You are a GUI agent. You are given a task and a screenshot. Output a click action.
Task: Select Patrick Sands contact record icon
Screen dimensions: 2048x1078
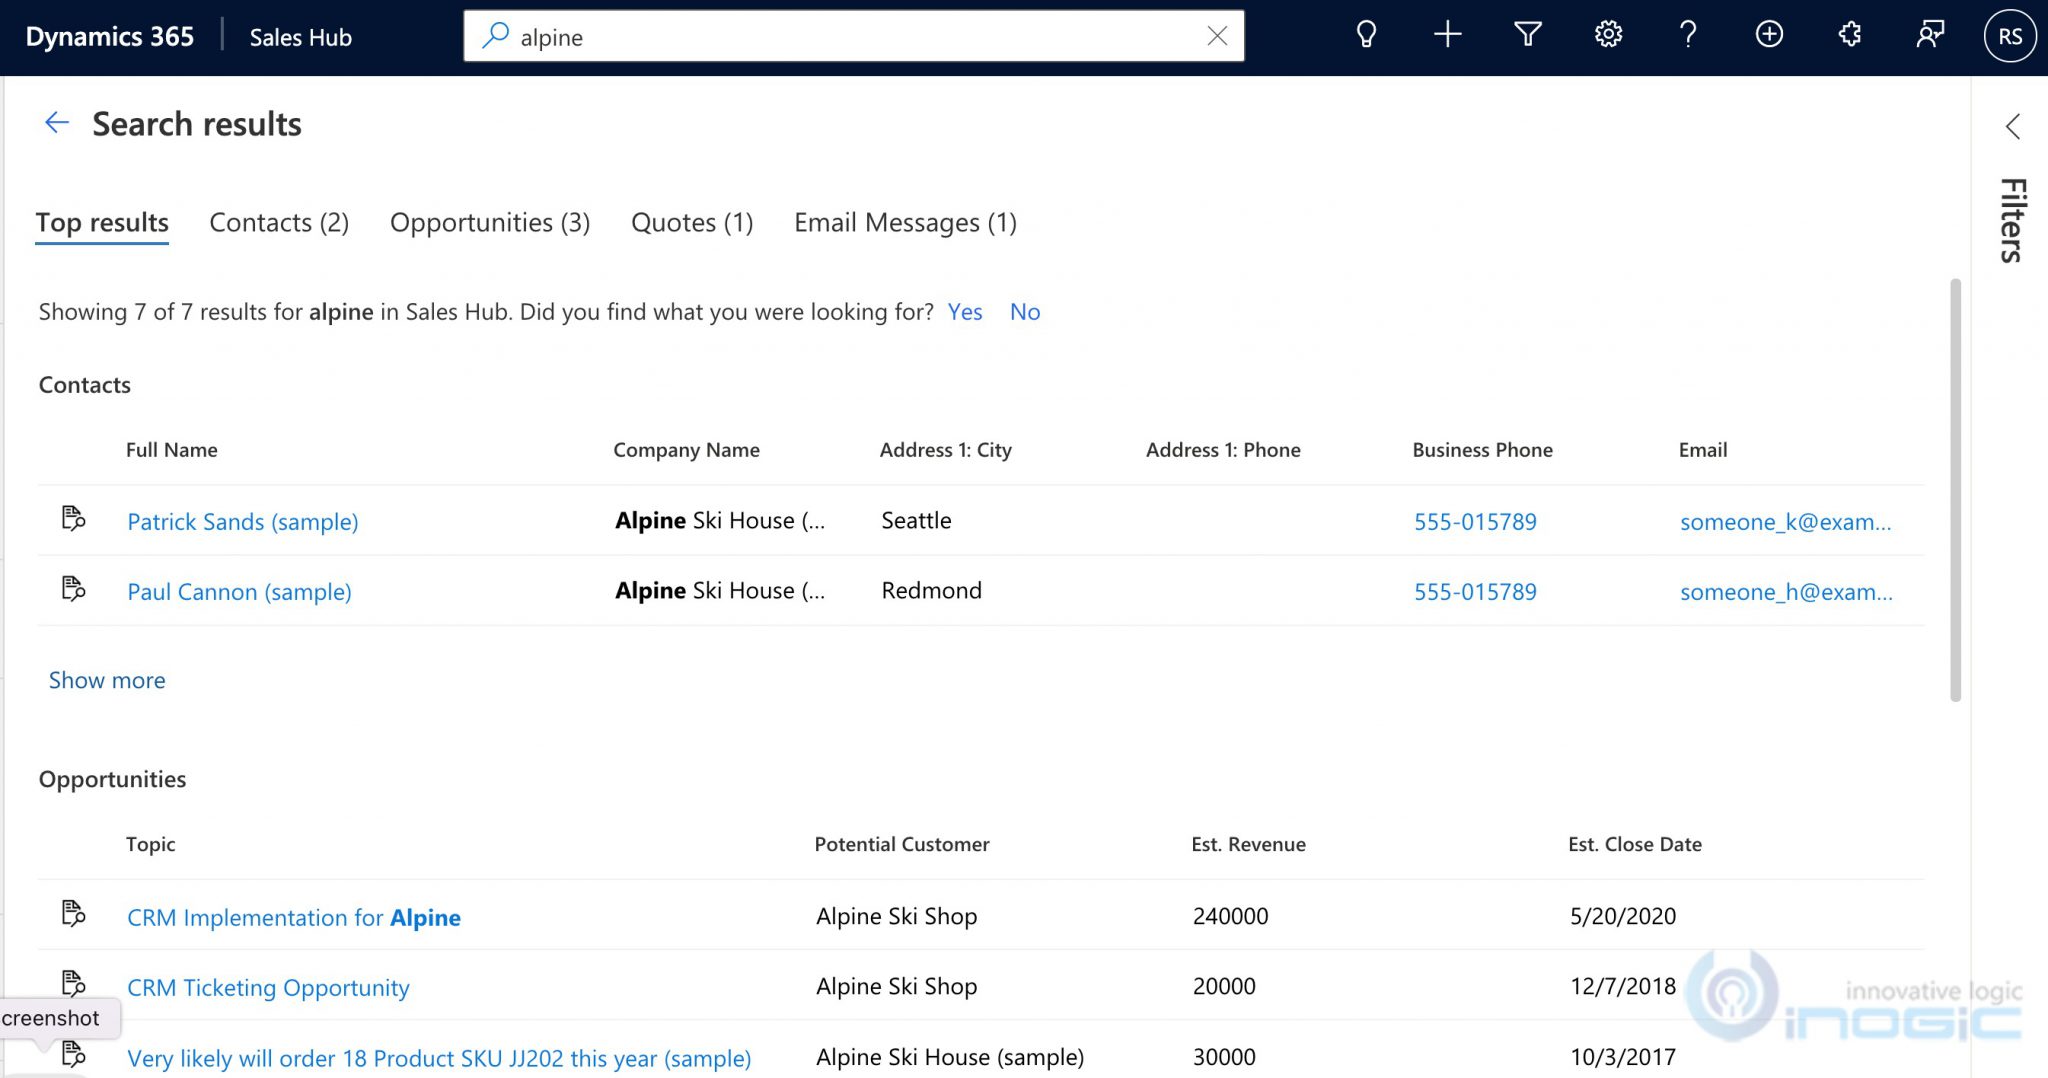[73, 519]
